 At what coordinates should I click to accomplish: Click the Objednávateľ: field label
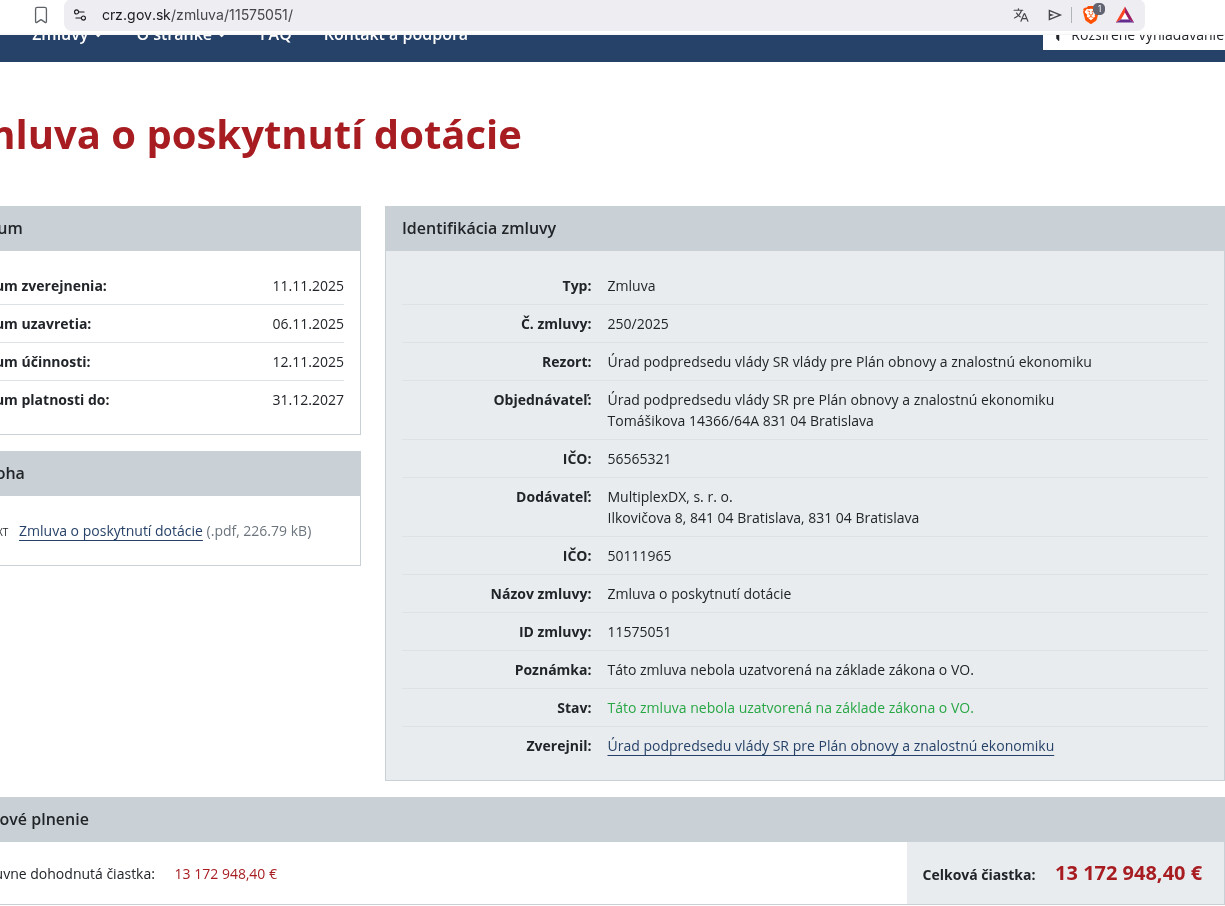(542, 400)
